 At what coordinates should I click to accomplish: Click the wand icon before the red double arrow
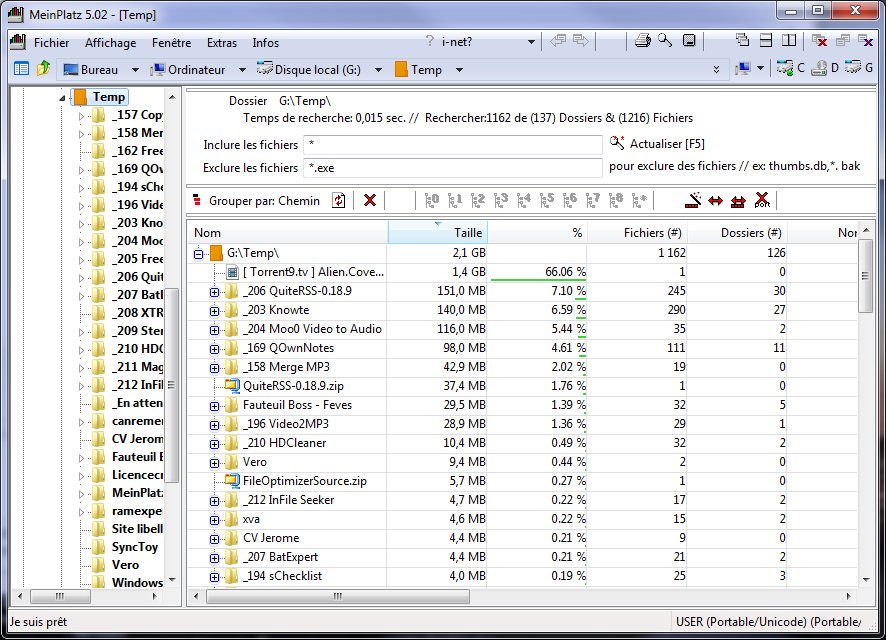point(693,200)
